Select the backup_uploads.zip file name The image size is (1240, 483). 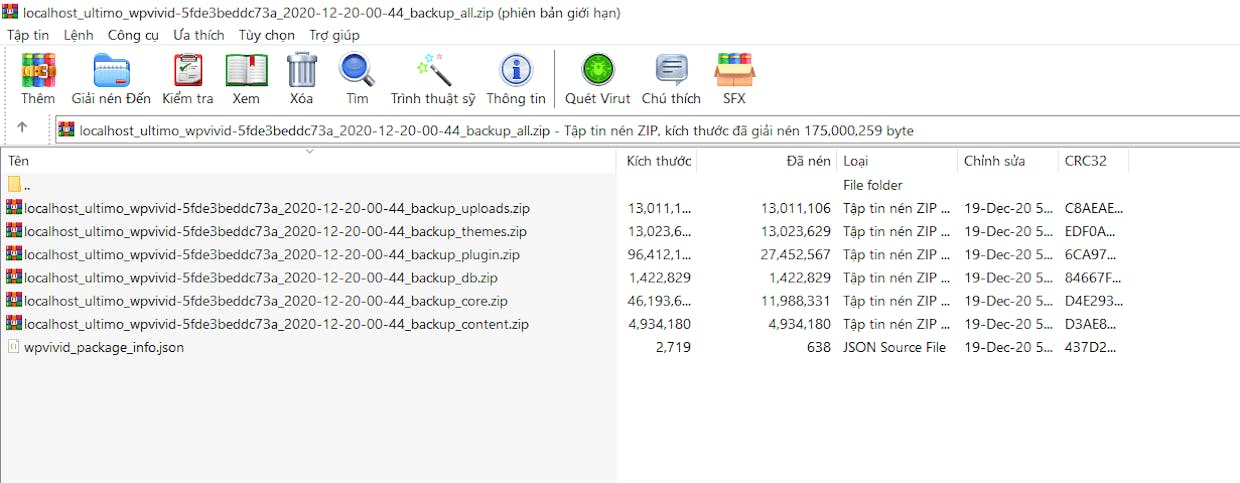point(277,208)
